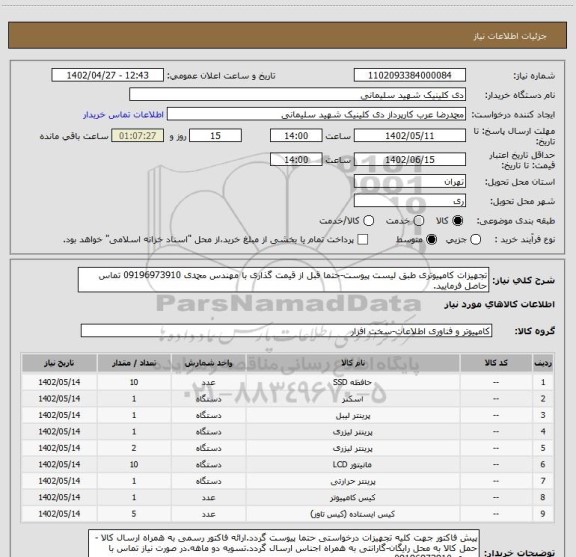
Task: Click the buyer notes text area
Action: tap(284, 543)
